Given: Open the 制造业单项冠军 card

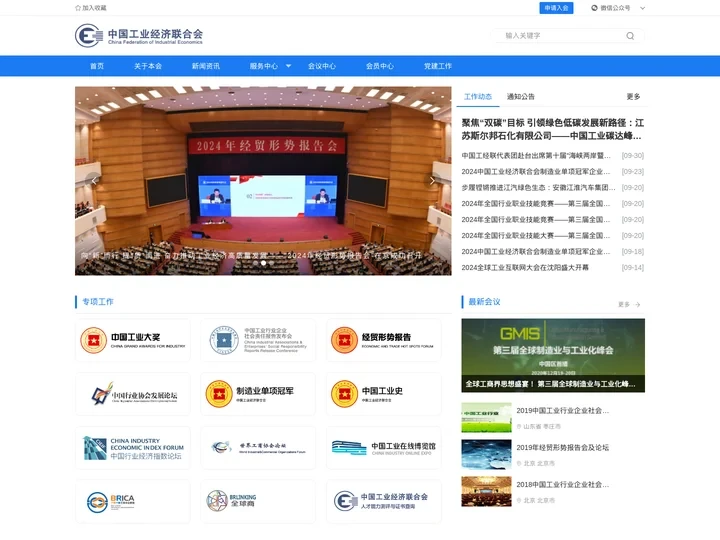Looking at the screenshot, I should [x=258, y=394].
